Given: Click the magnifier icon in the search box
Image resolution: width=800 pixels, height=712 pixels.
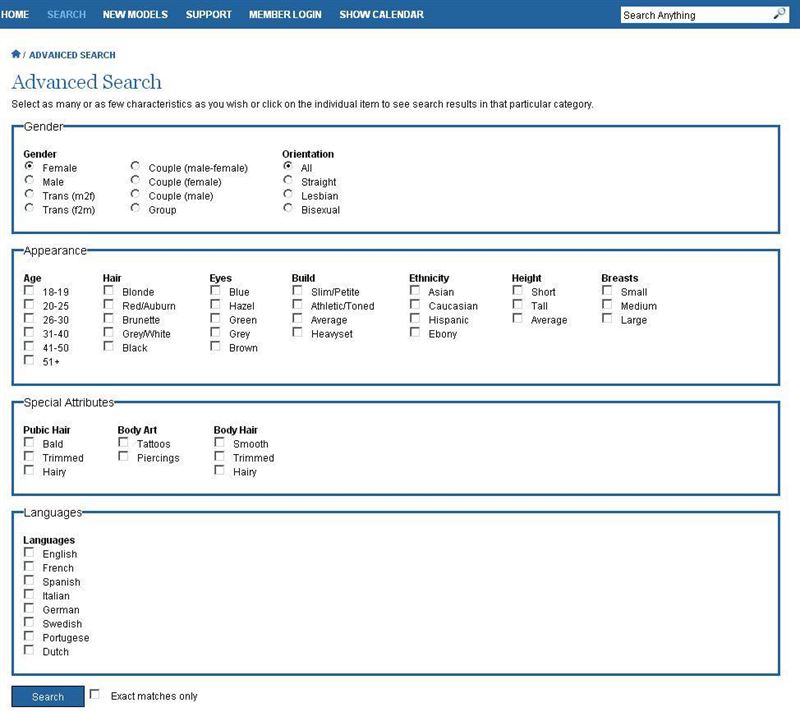Looking at the screenshot, I should pyautogui.click(x=779, y=14).
